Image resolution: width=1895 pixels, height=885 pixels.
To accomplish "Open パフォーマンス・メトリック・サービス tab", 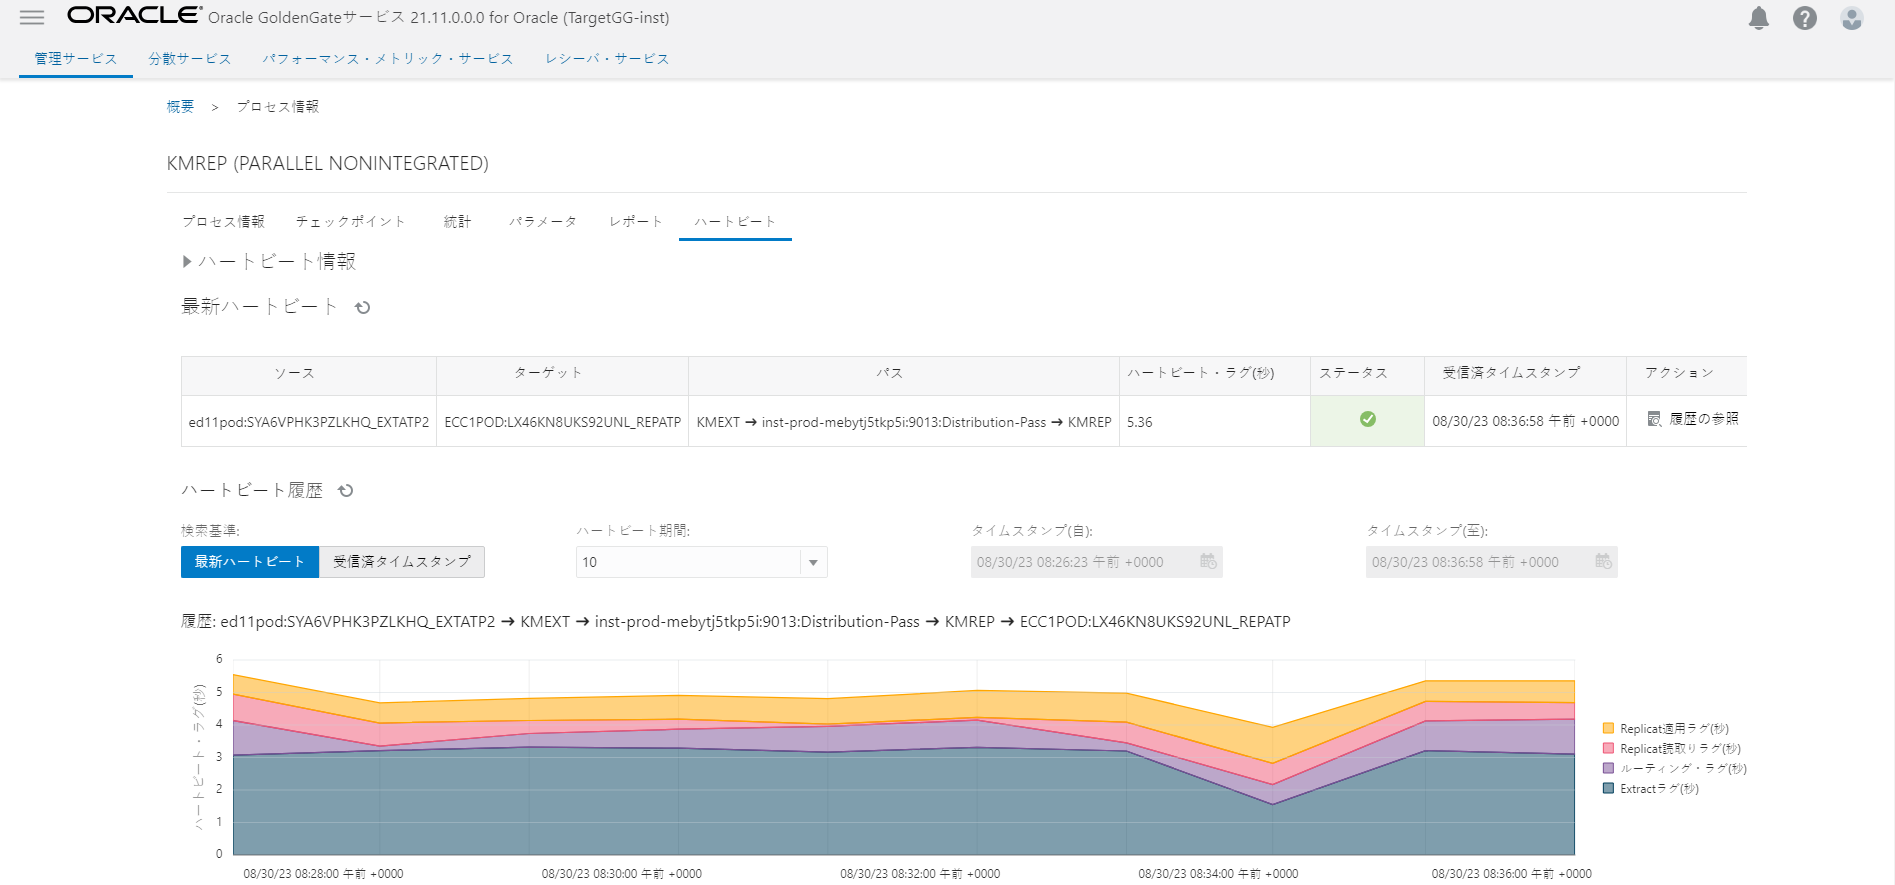I will 388,59.
